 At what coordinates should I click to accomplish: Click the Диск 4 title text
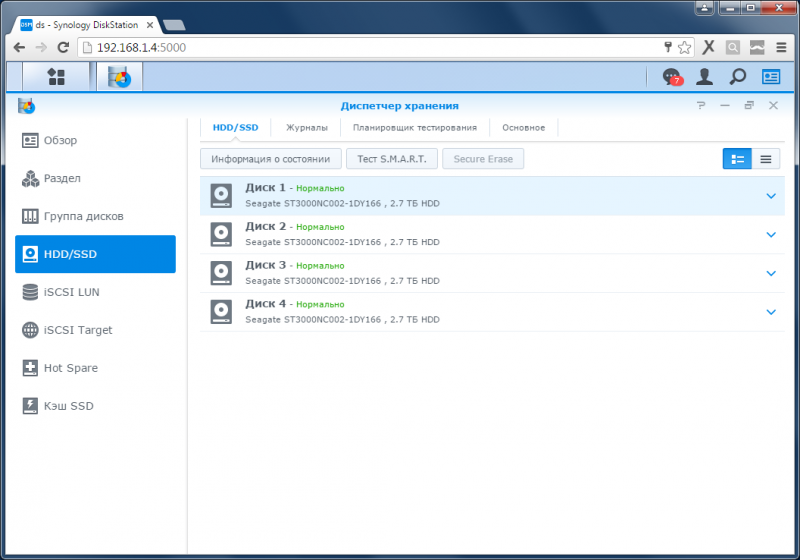(265, 304)
